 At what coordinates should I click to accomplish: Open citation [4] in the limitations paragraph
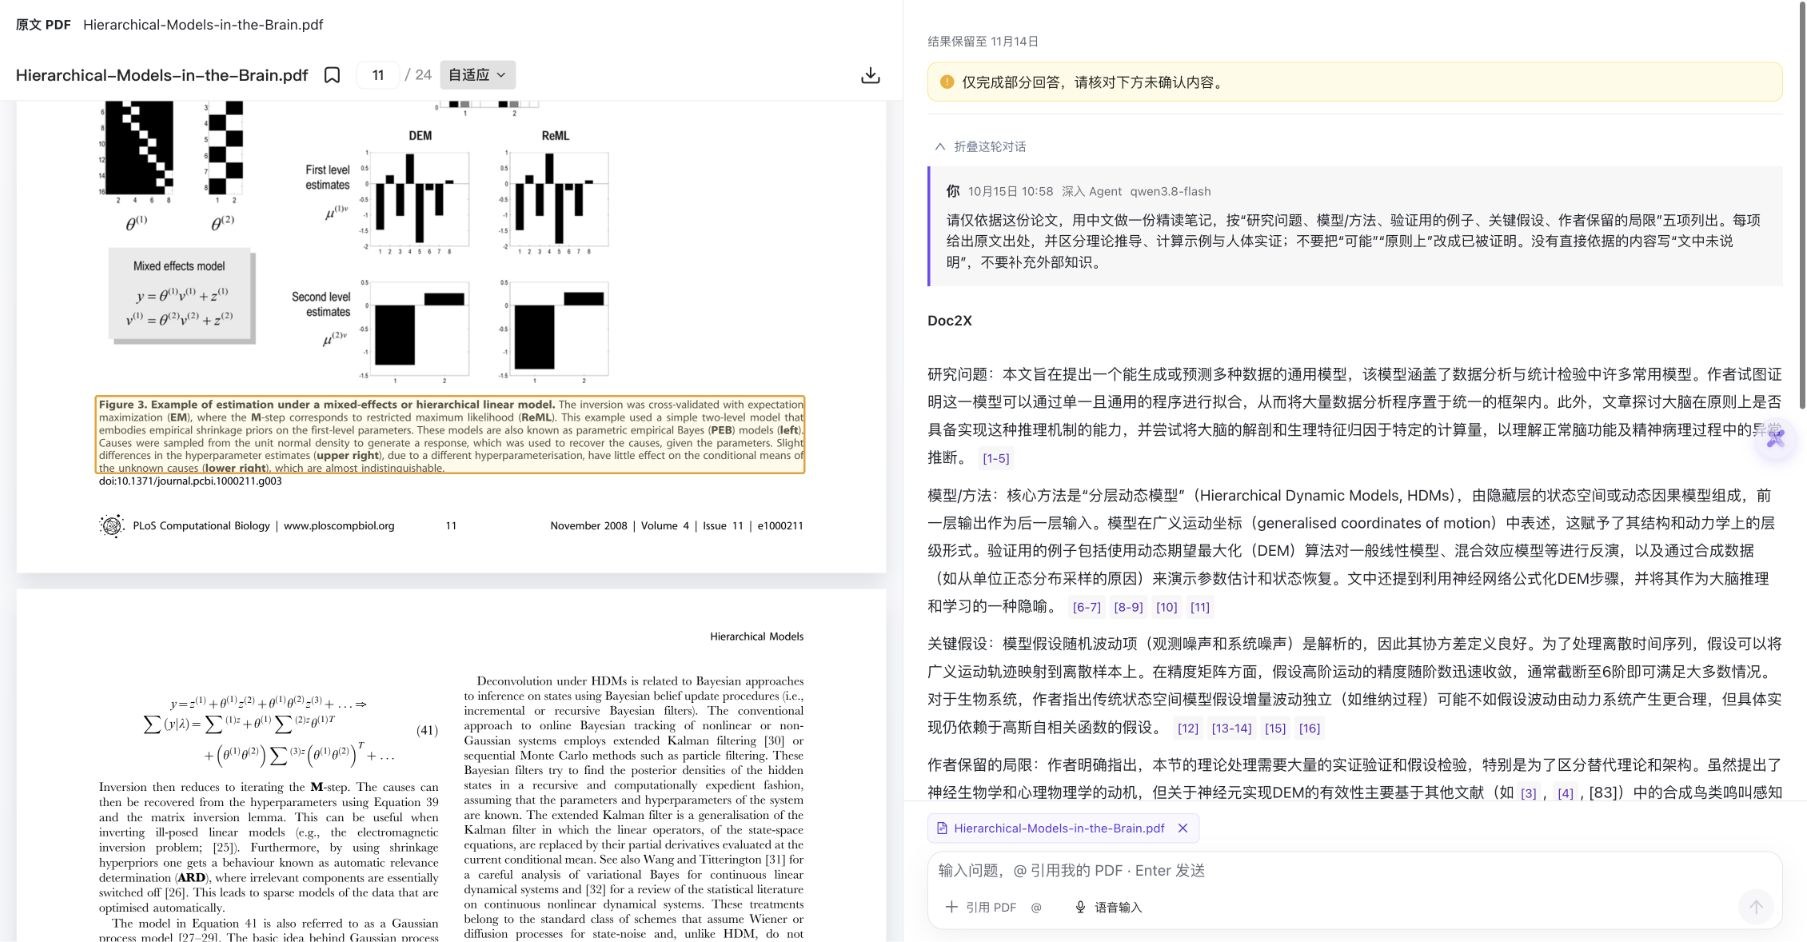(1565, 793)
